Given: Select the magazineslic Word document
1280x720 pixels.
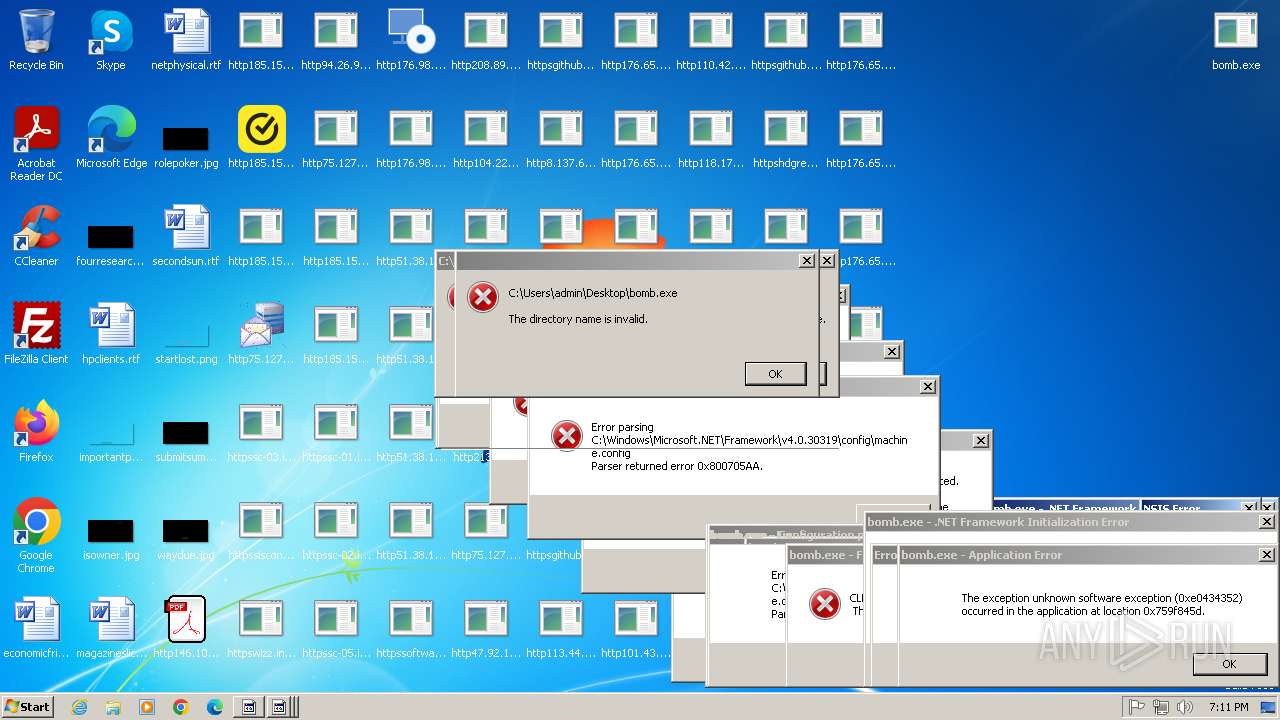Looking at the screenshot, I should pos(111,628).
